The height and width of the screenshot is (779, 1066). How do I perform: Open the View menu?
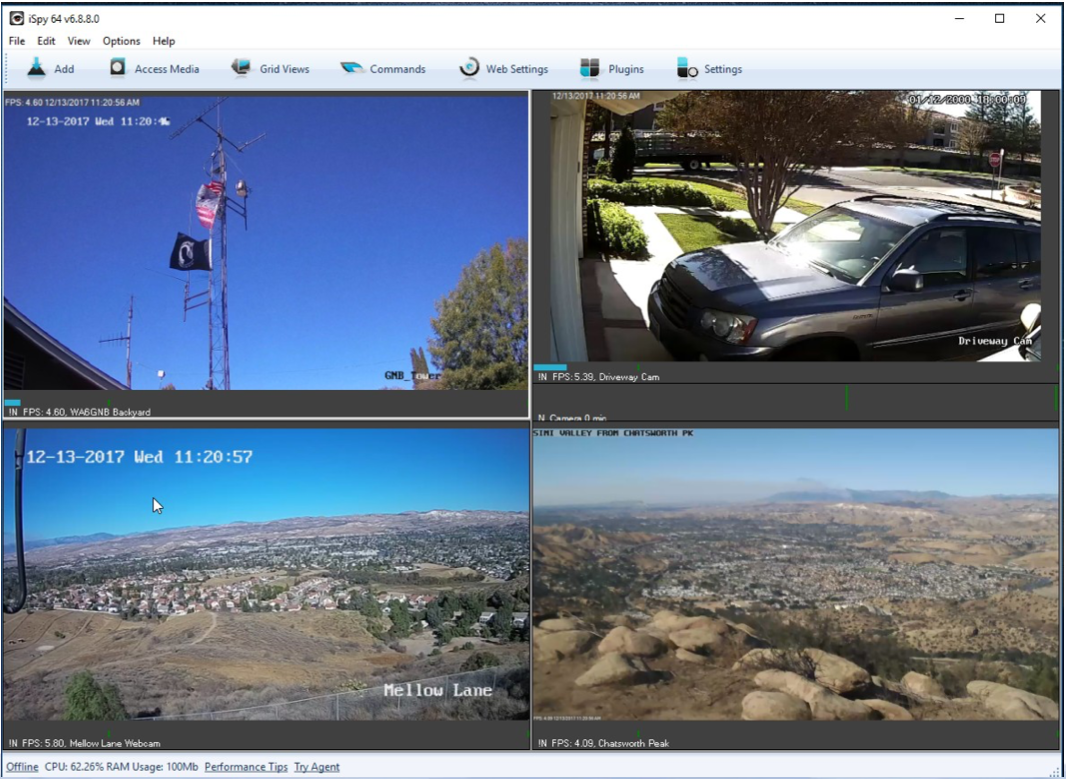coord(79,41)
